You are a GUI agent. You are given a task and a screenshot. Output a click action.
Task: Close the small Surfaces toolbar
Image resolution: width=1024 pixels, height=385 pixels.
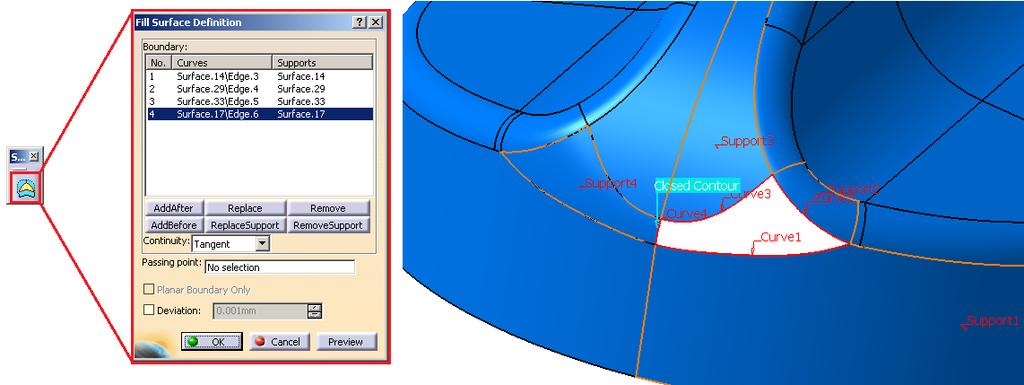34,157
